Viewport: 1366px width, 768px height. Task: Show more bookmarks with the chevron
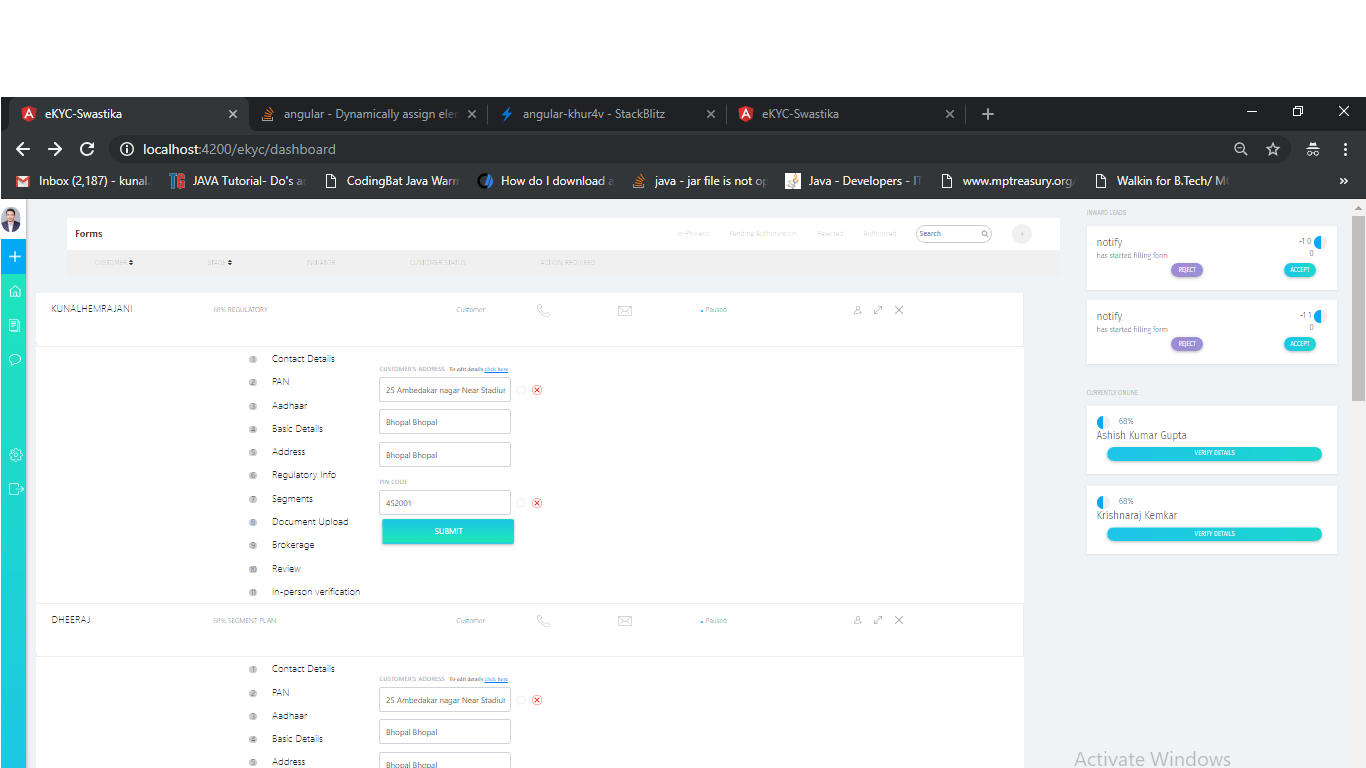click(1343, 181)
